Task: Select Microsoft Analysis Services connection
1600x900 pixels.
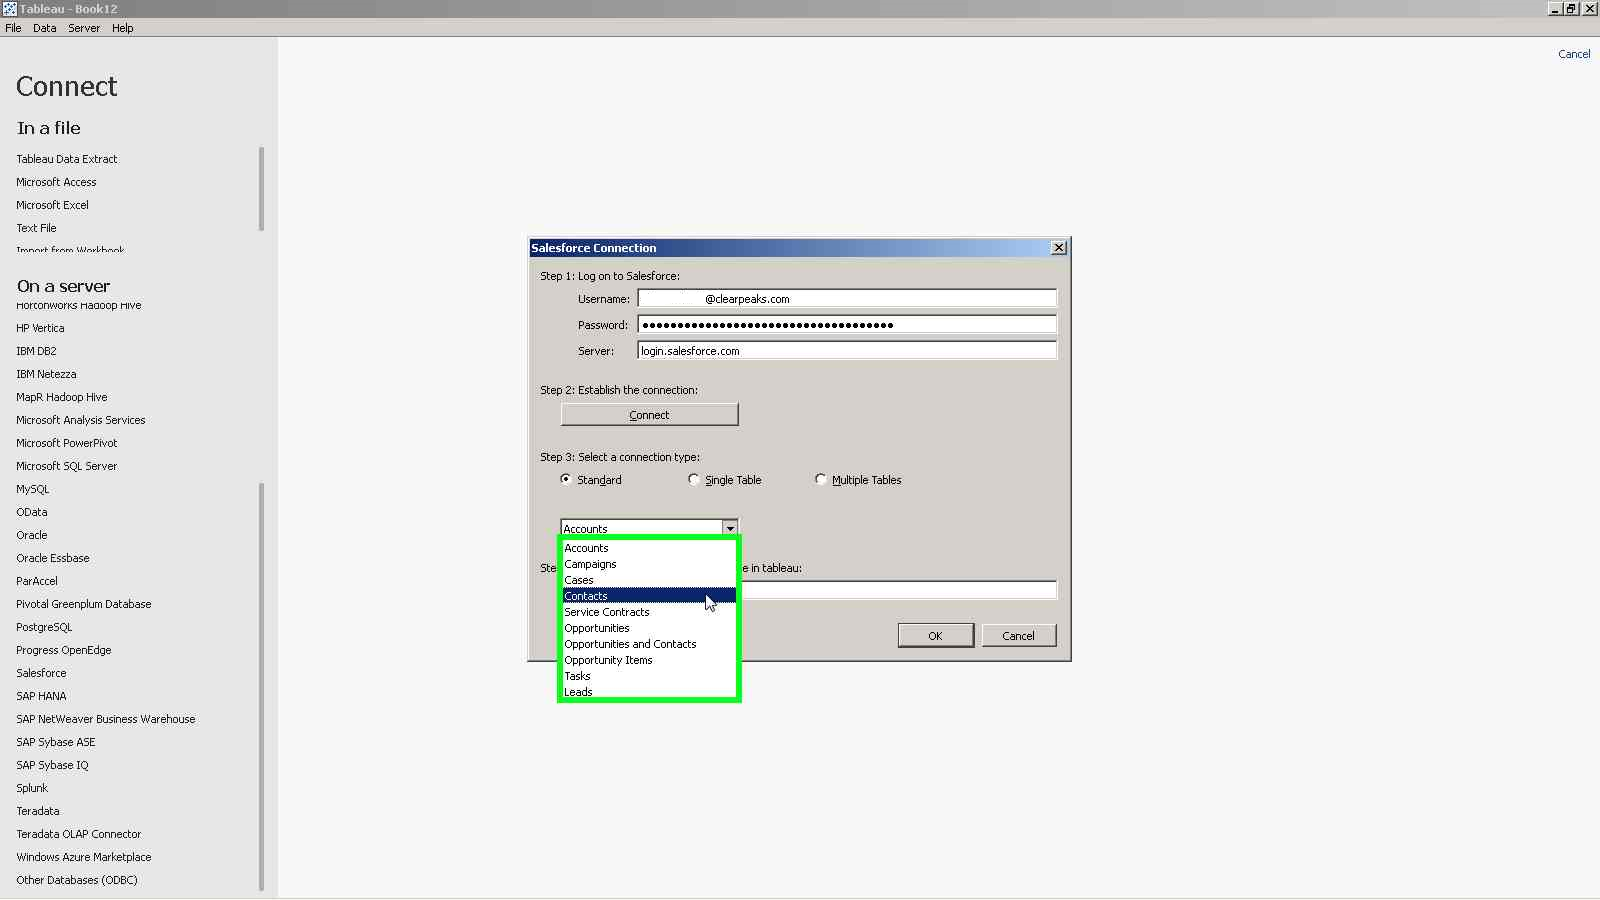Action: (x=80, y=420)
